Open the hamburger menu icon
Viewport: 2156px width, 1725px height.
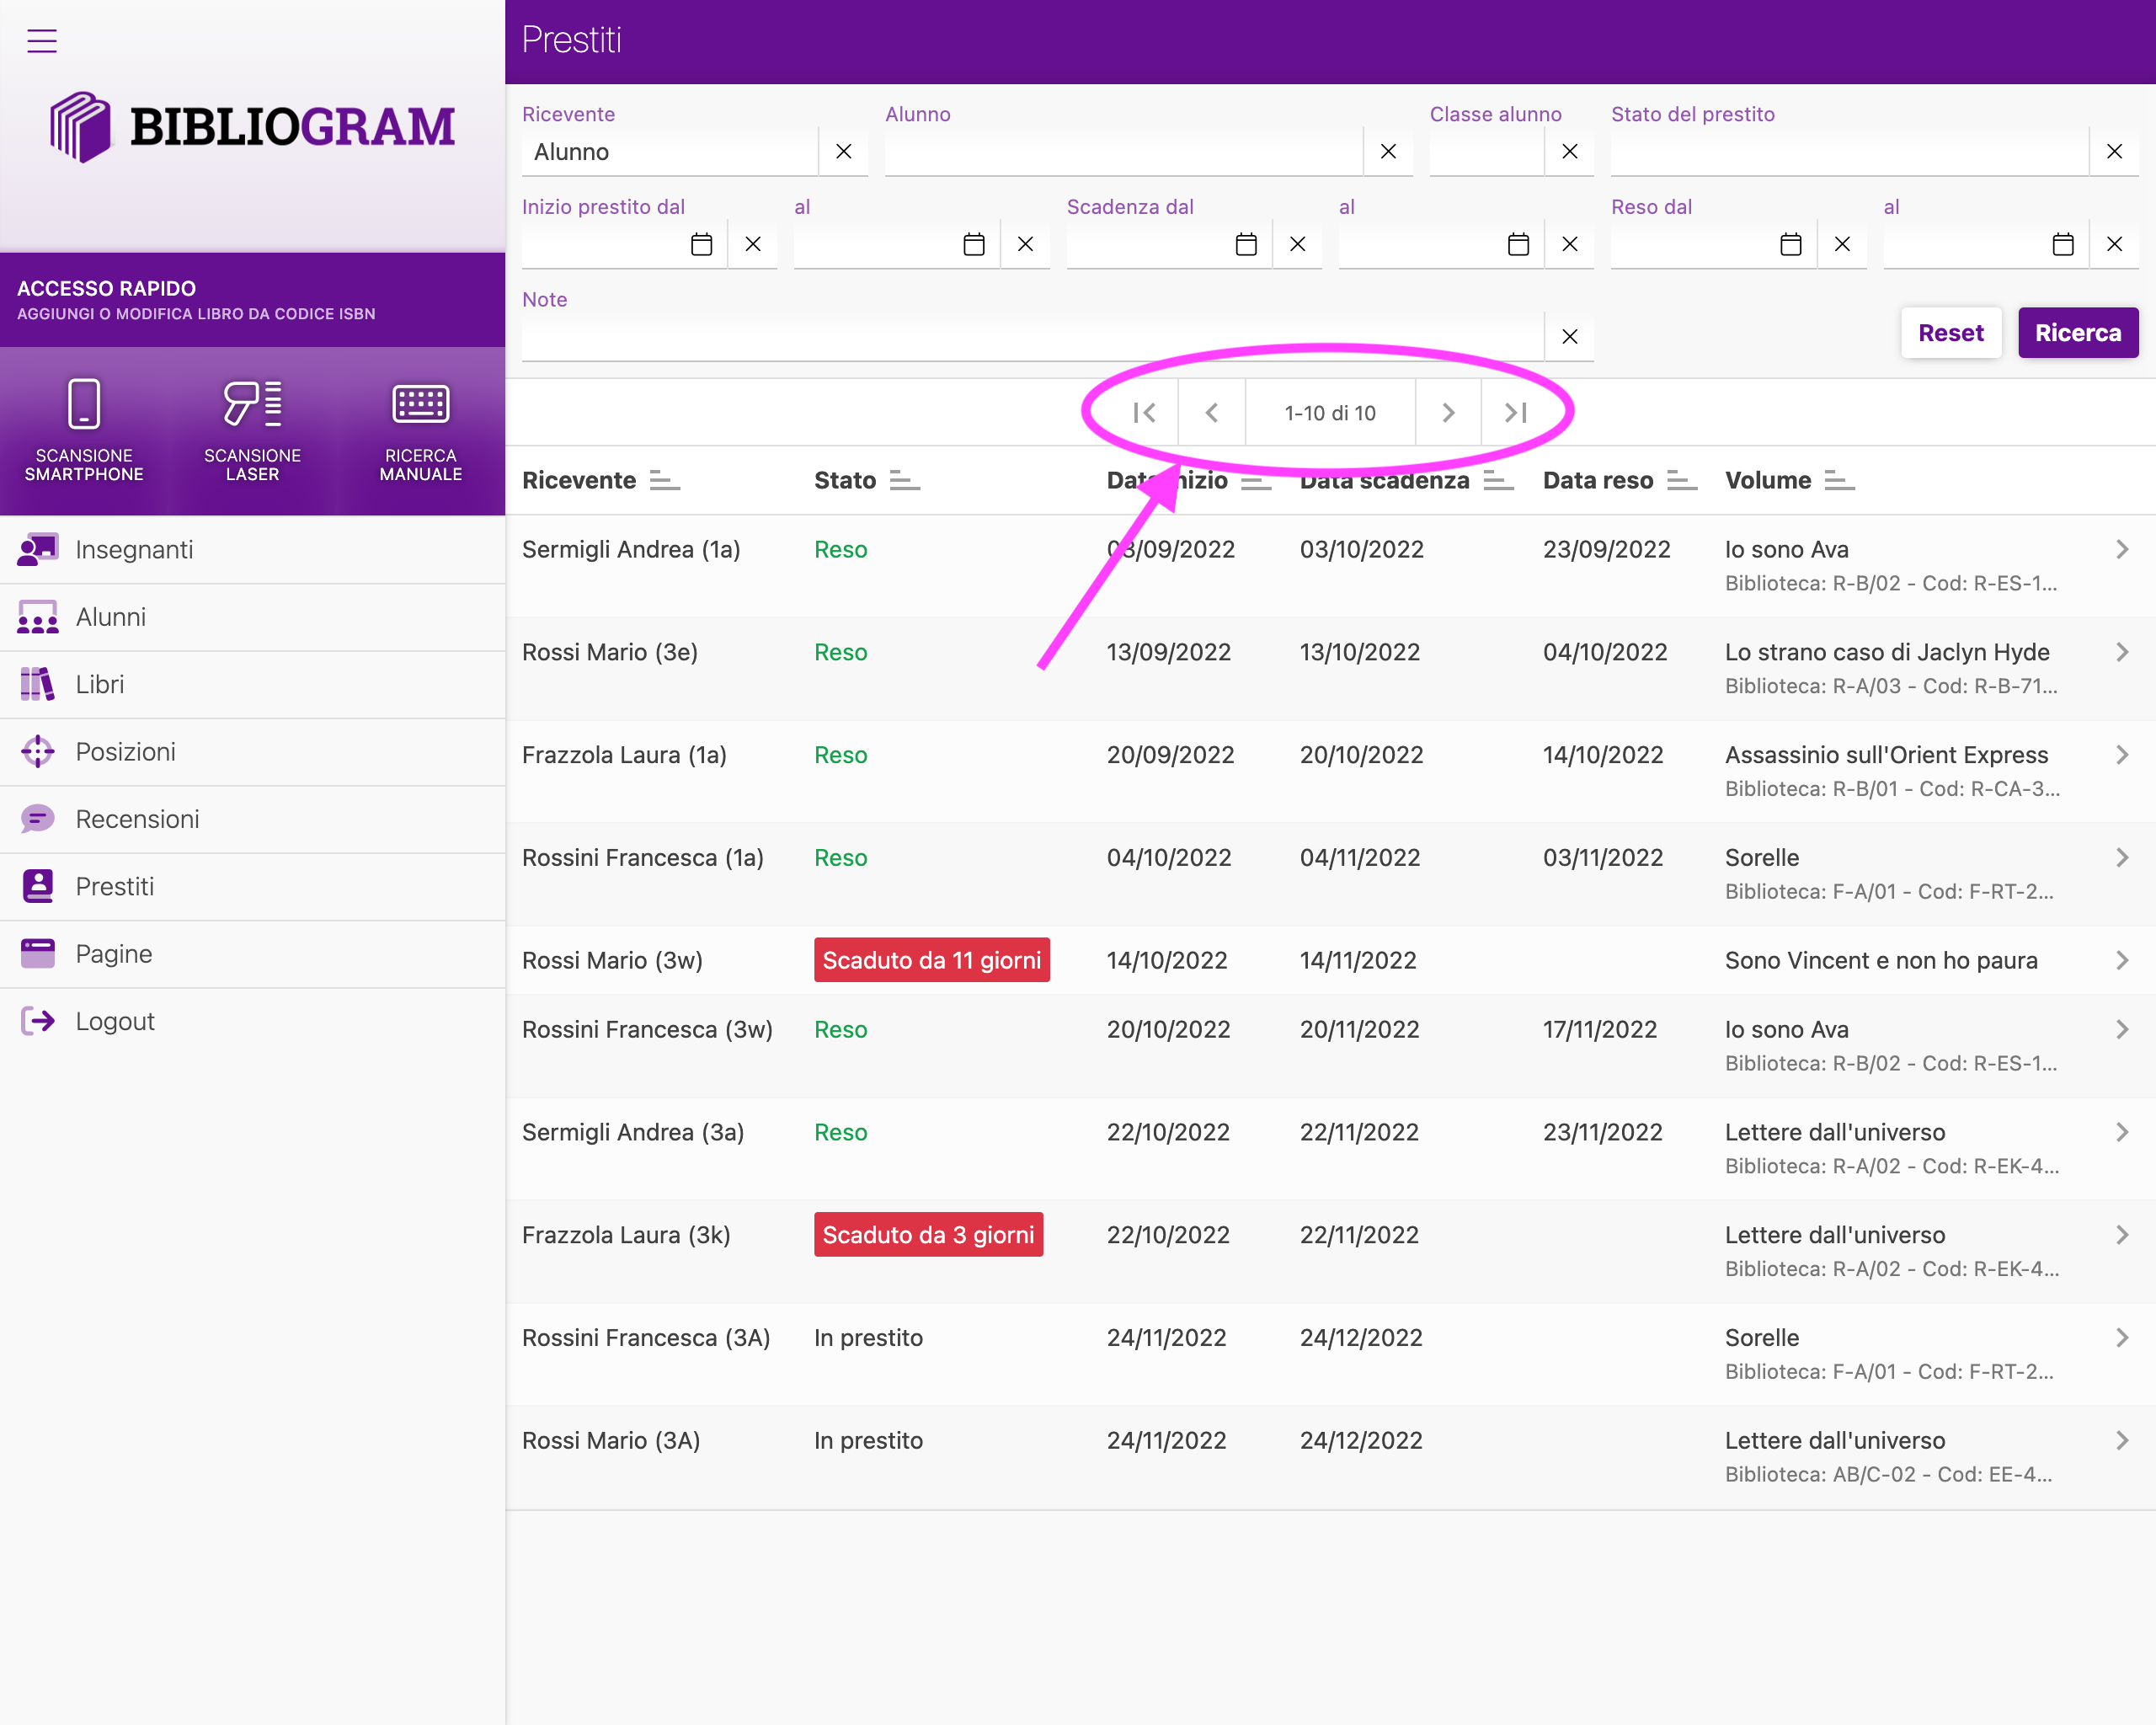point(41,40)
